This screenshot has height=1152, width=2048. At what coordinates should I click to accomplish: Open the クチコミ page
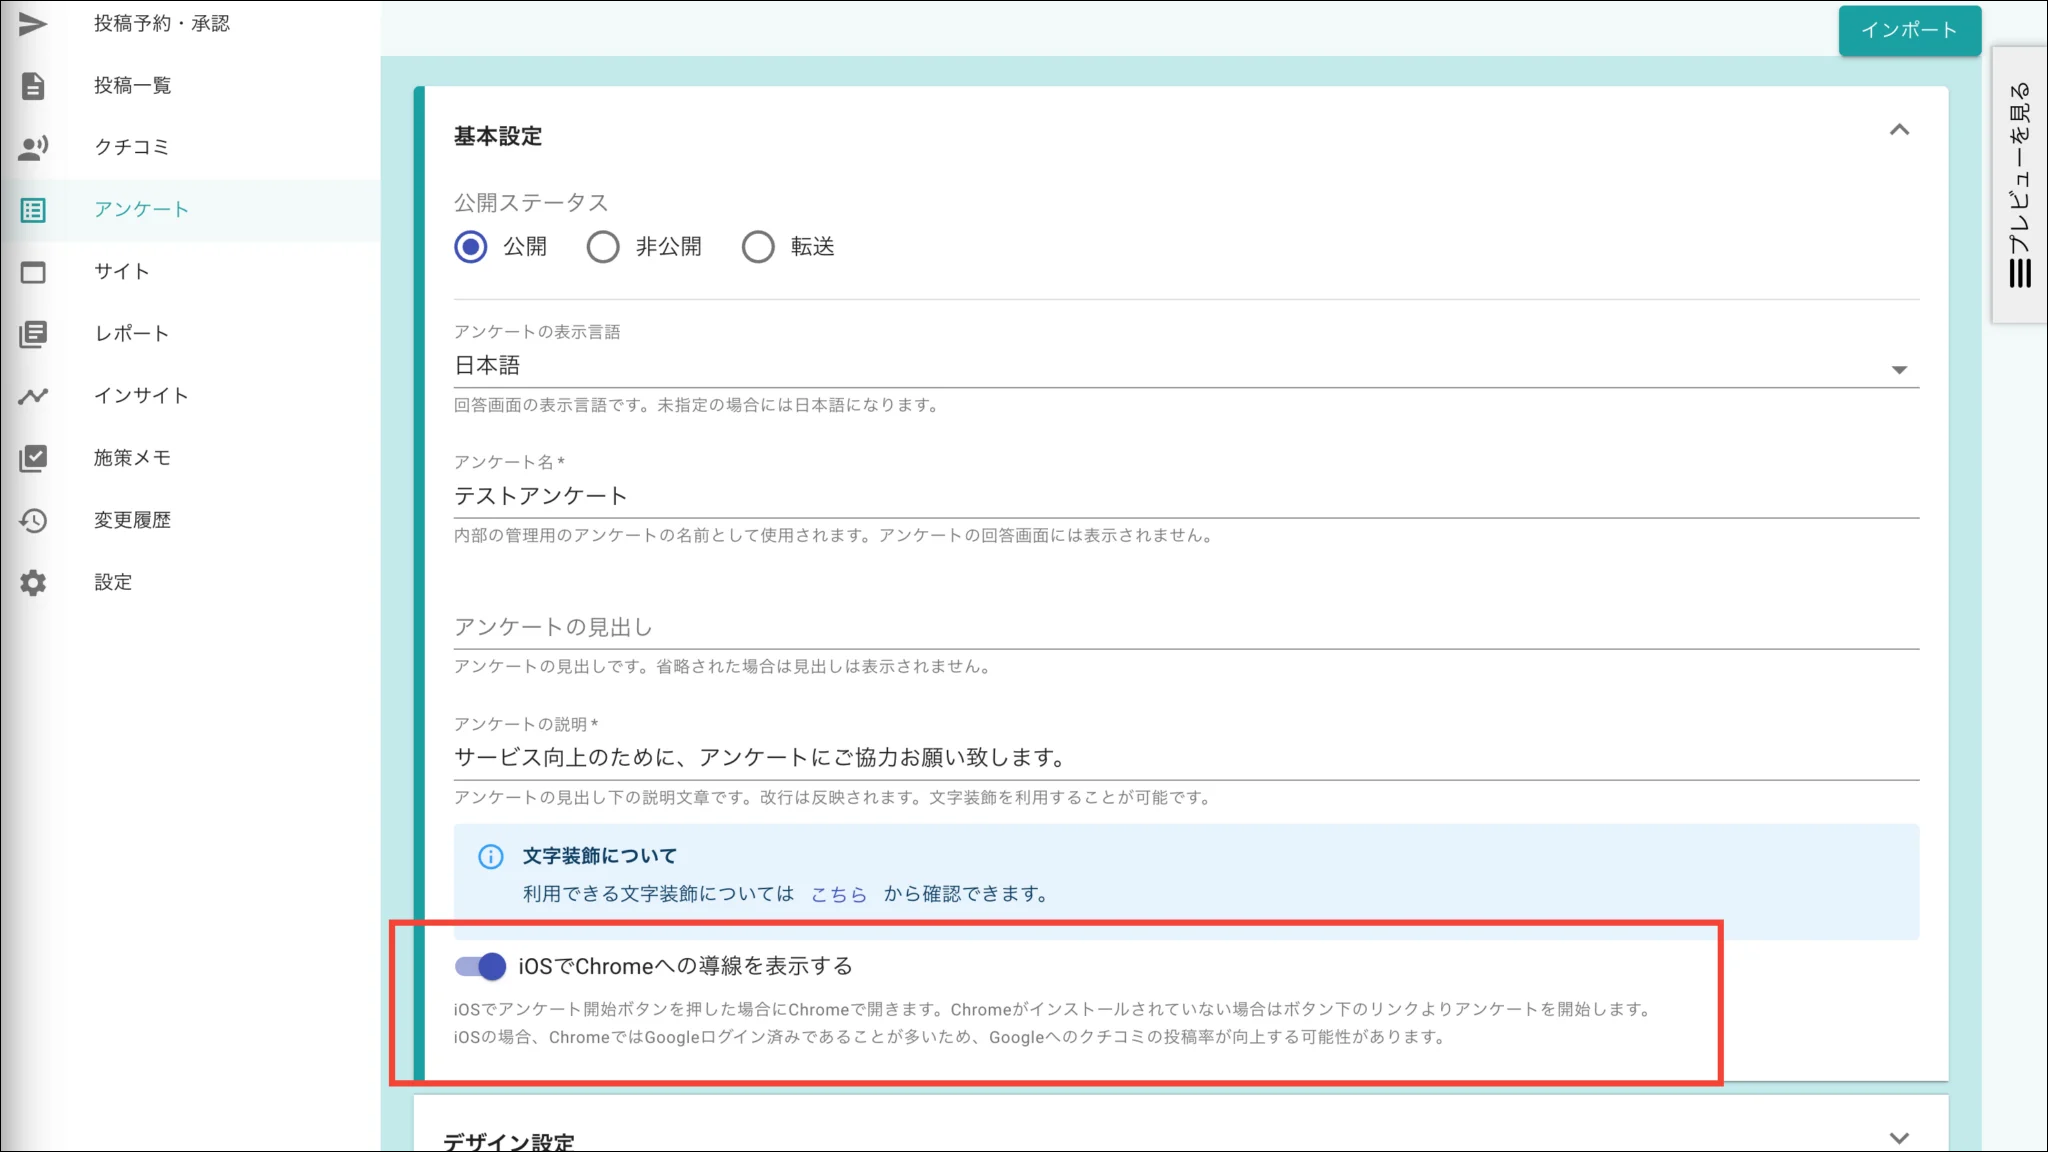(x=190, y=148)
